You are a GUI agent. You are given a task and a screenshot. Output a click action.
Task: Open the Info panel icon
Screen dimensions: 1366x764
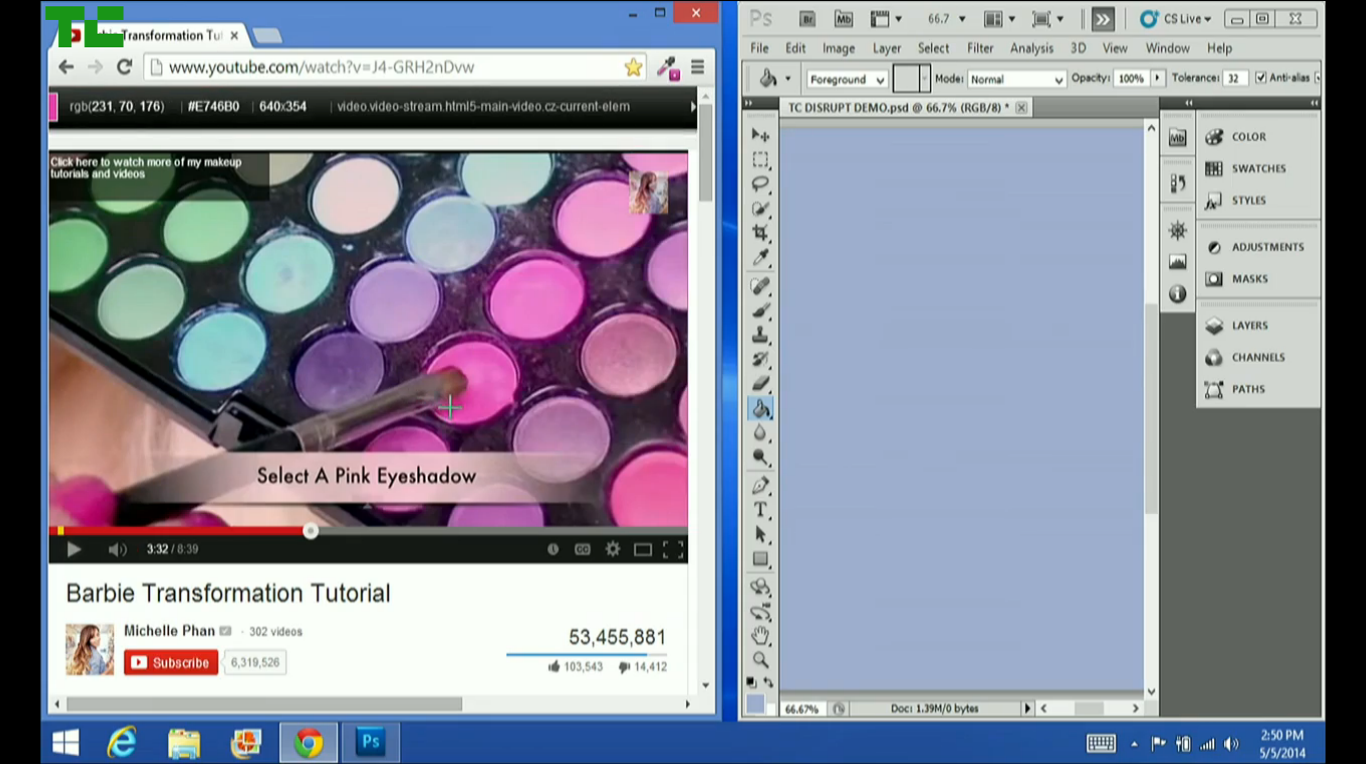point(1177,294)
